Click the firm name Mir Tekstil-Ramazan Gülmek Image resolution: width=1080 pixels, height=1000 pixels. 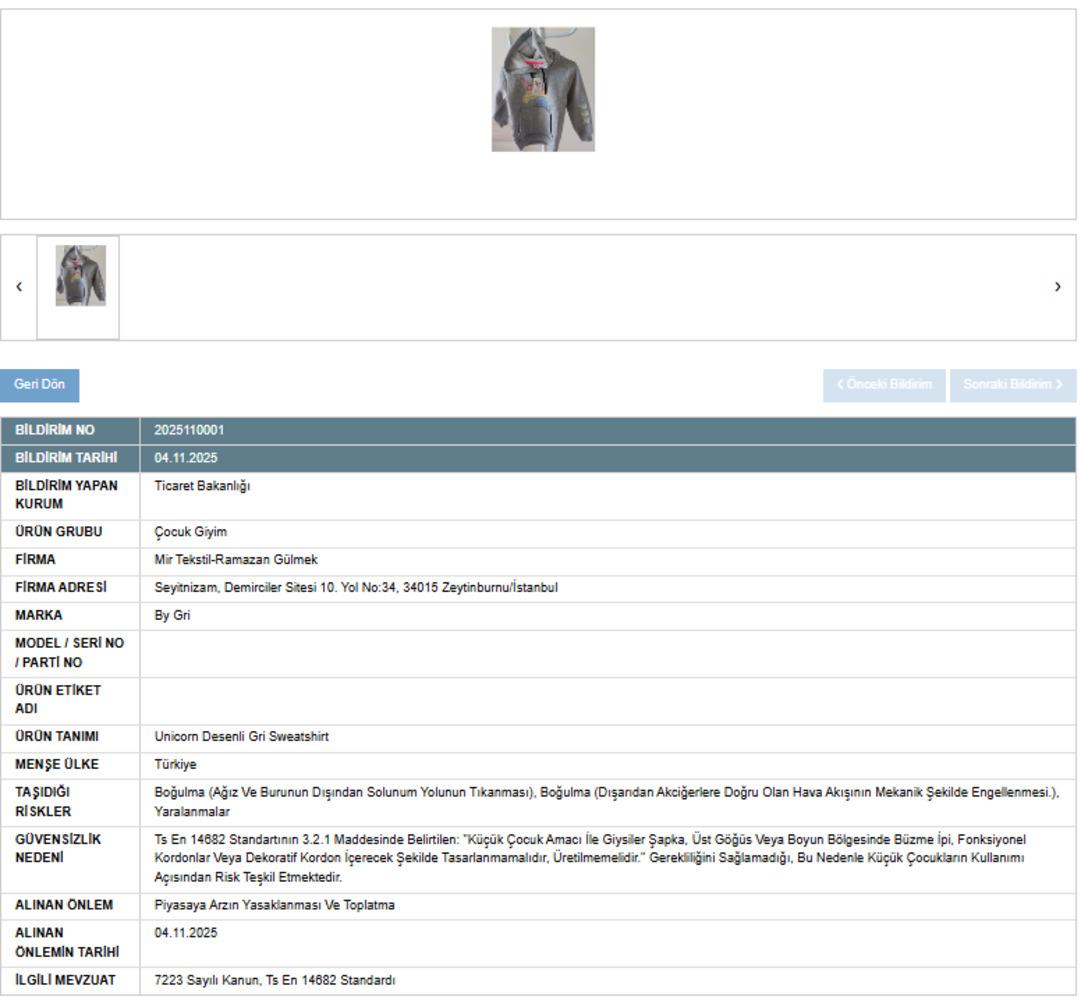236,560
